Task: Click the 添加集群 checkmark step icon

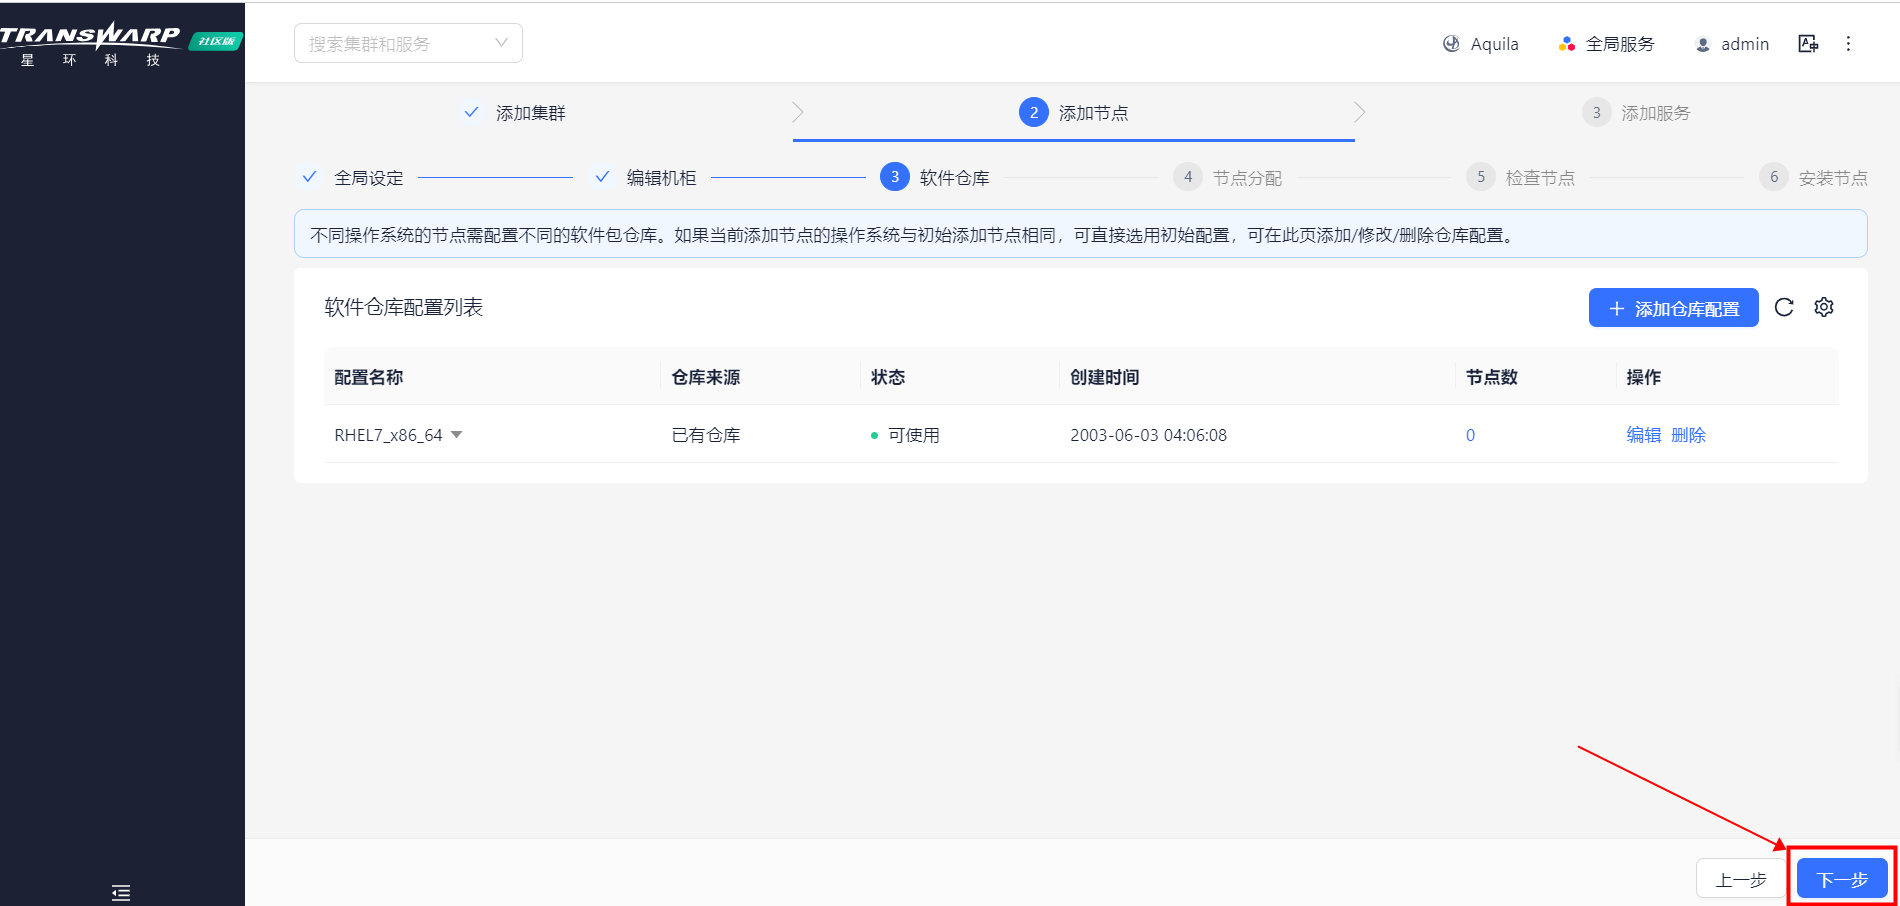Action: click(471, 112)
